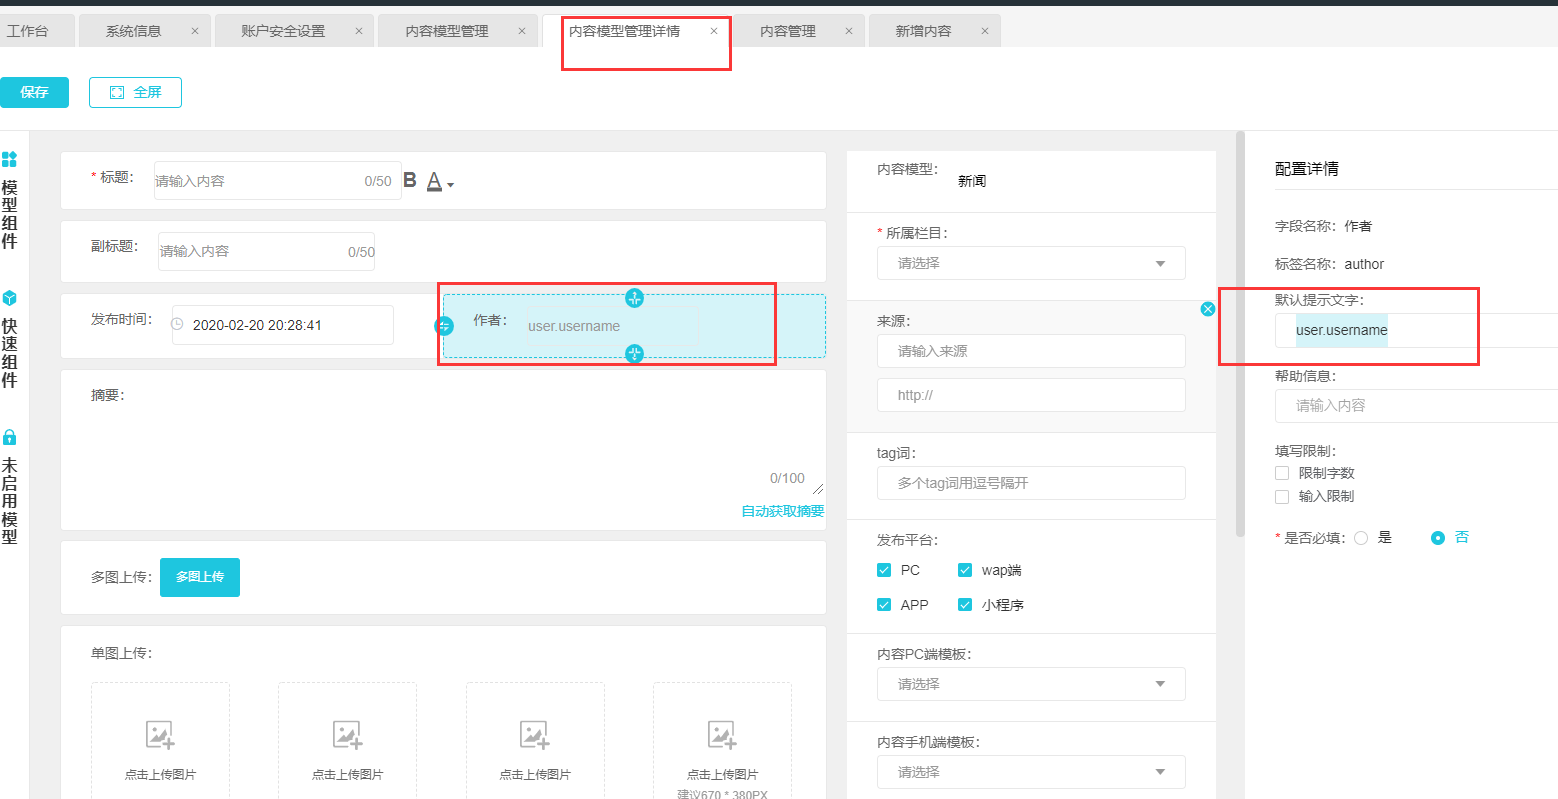Click the left swap icon on 作者 field
Viewport: 1558px width, 799px height.
click(x=445, y=326)
